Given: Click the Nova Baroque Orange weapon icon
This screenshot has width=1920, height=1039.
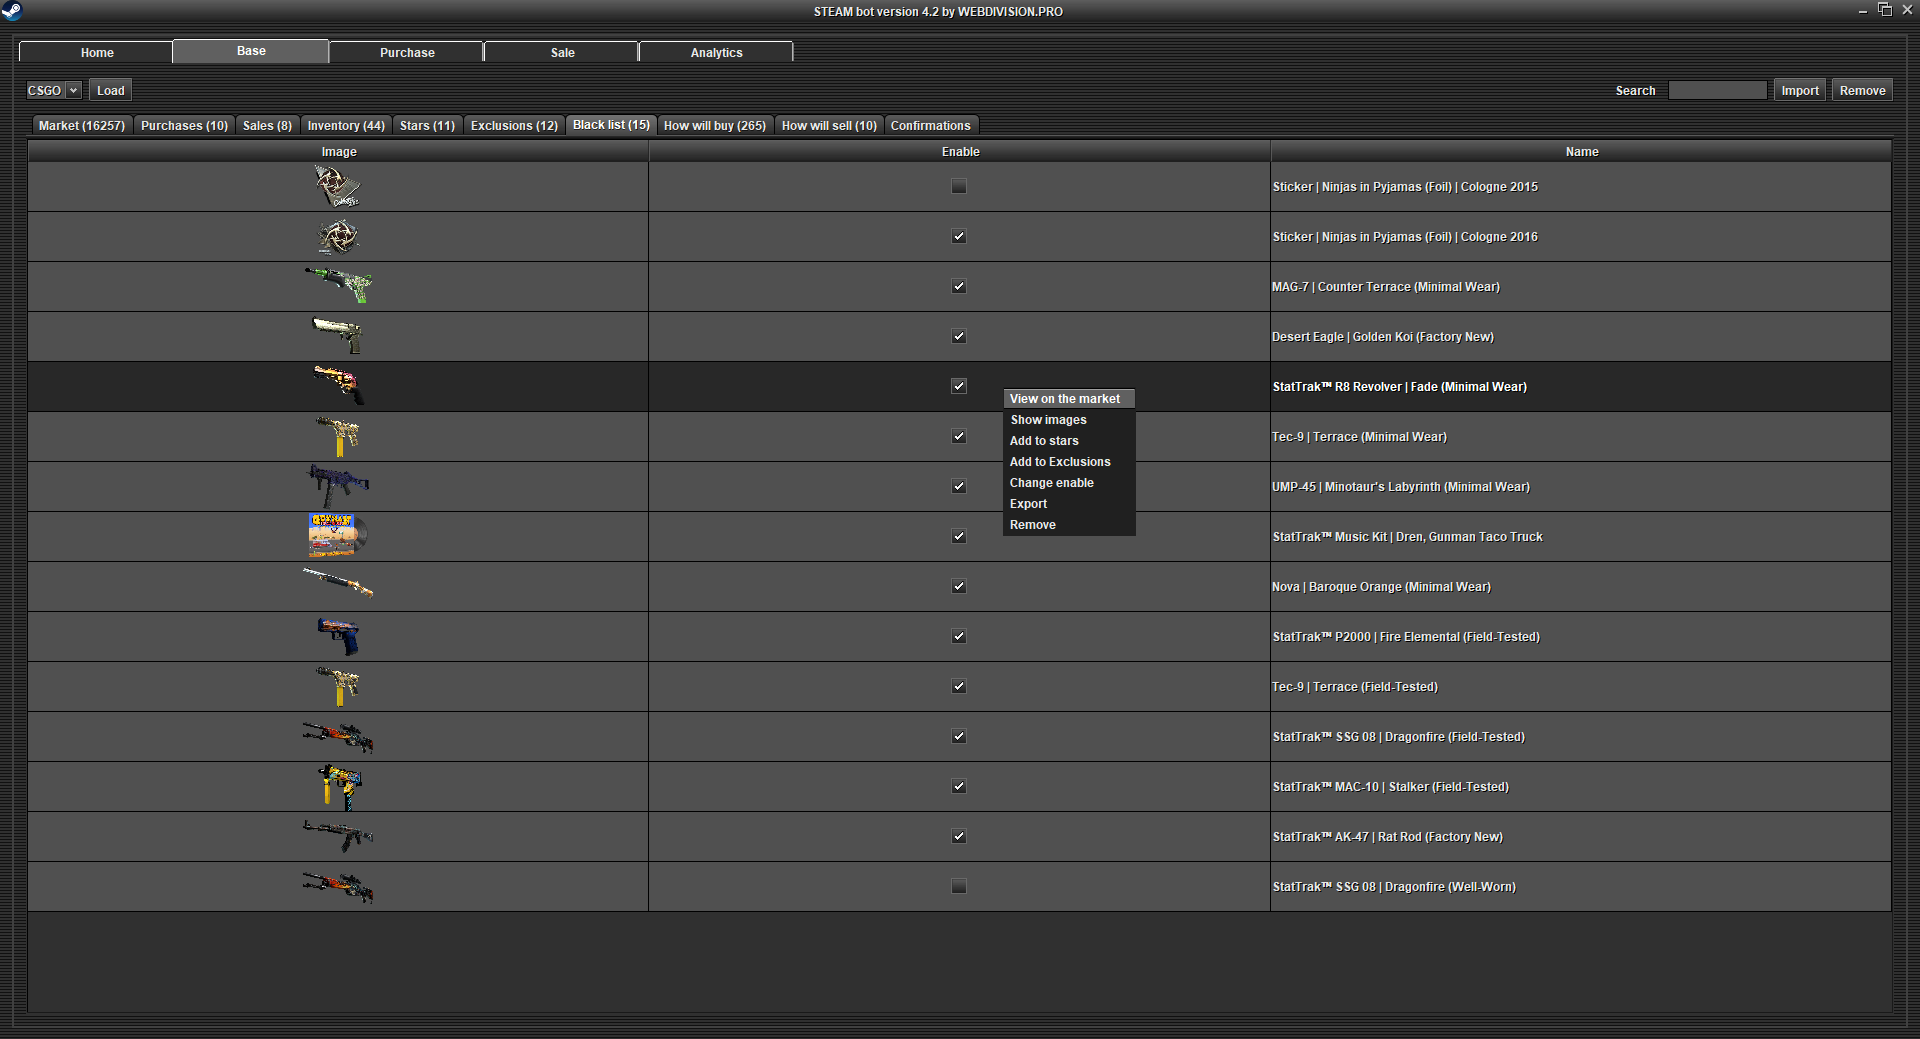Looking at the screenshot, I should pyautogui.click(x=338, y=583).
